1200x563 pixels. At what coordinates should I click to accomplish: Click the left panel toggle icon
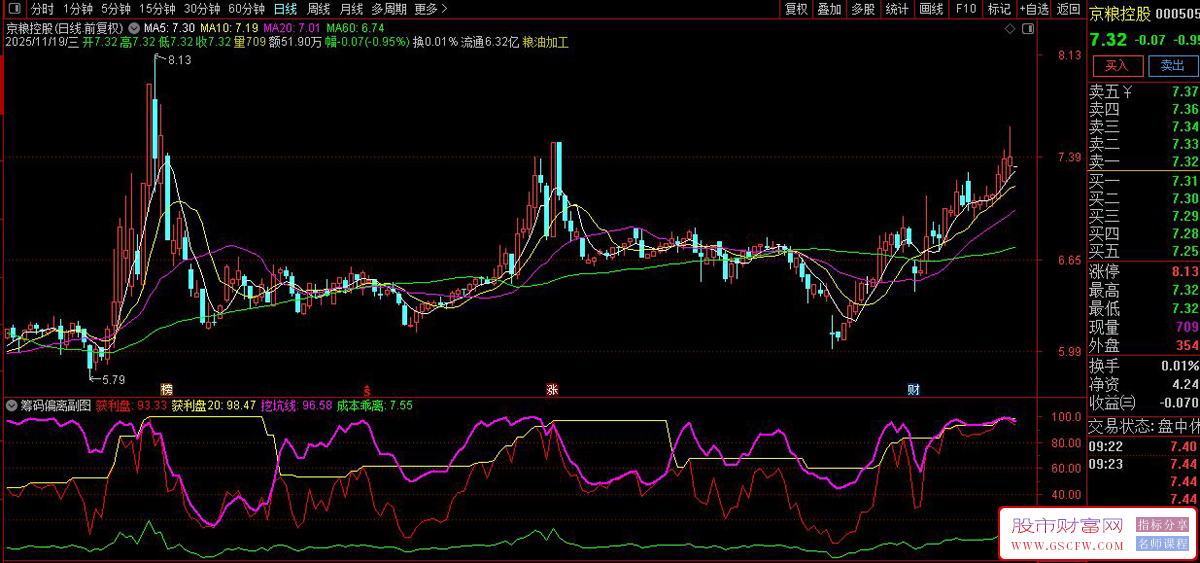15,9
